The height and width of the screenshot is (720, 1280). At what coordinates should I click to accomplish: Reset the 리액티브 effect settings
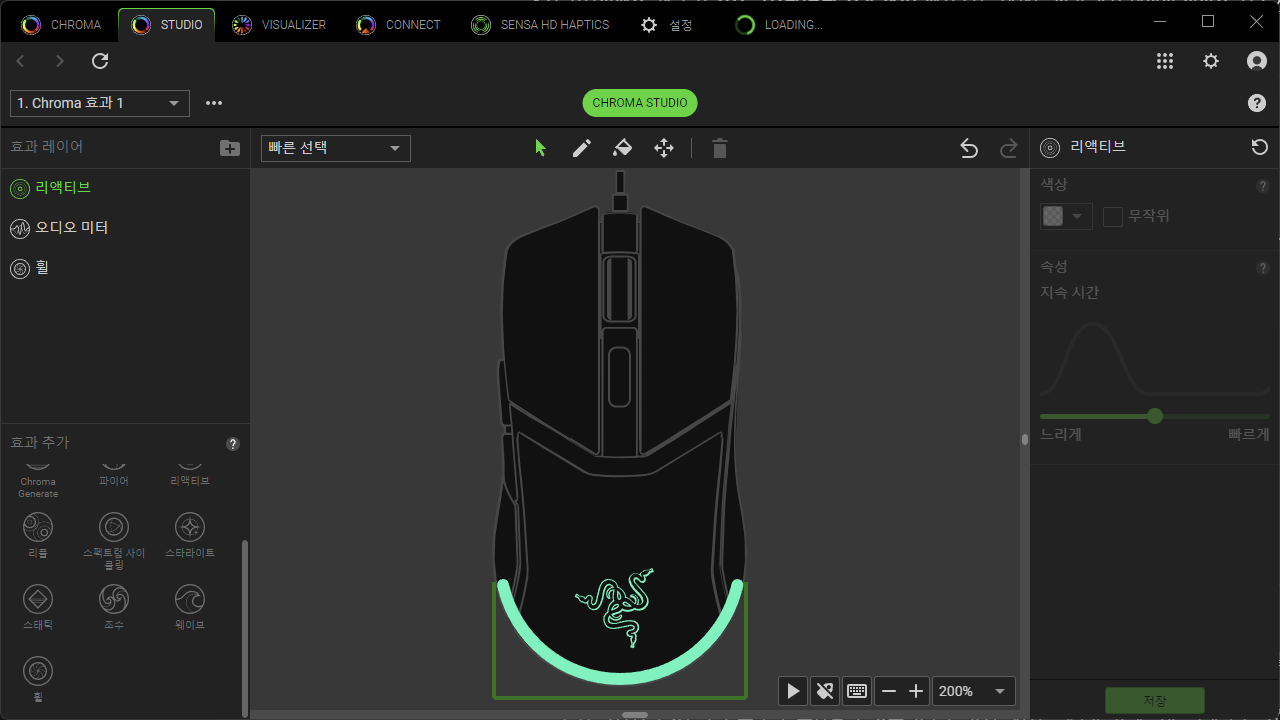tap(1260, 147)
